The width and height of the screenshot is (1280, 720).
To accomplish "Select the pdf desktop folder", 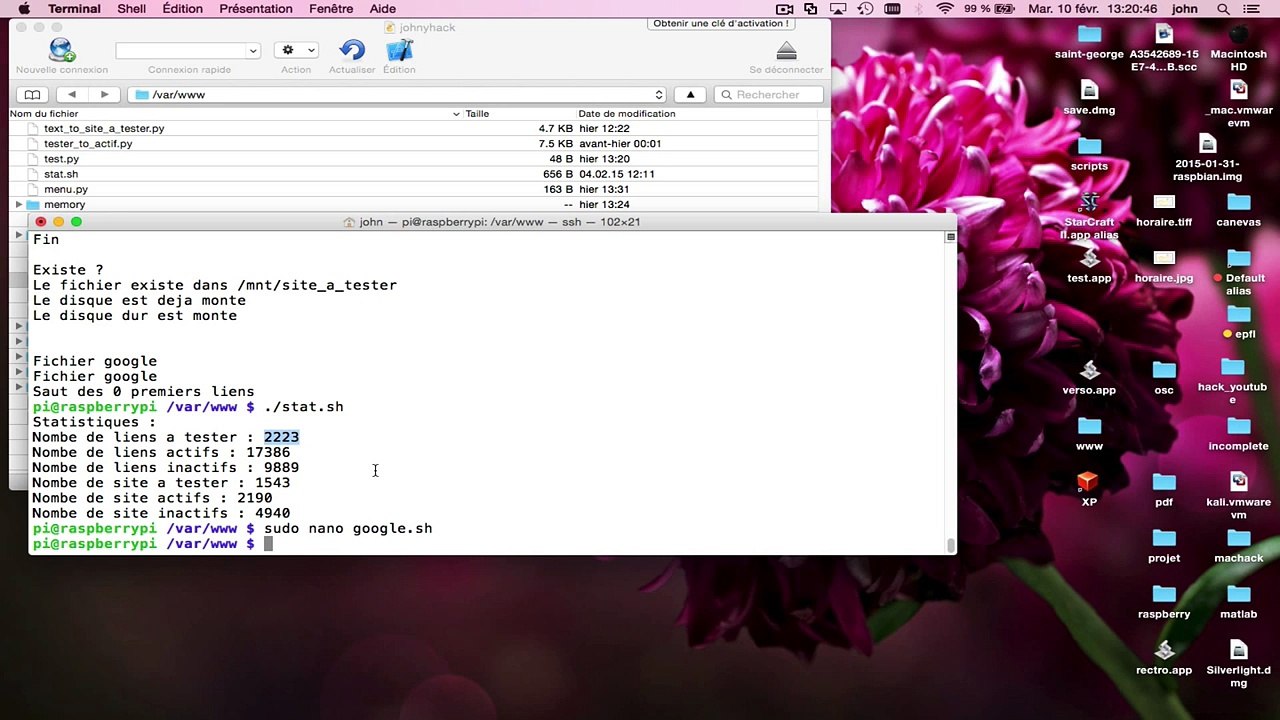I will (x=1164, y=489).
